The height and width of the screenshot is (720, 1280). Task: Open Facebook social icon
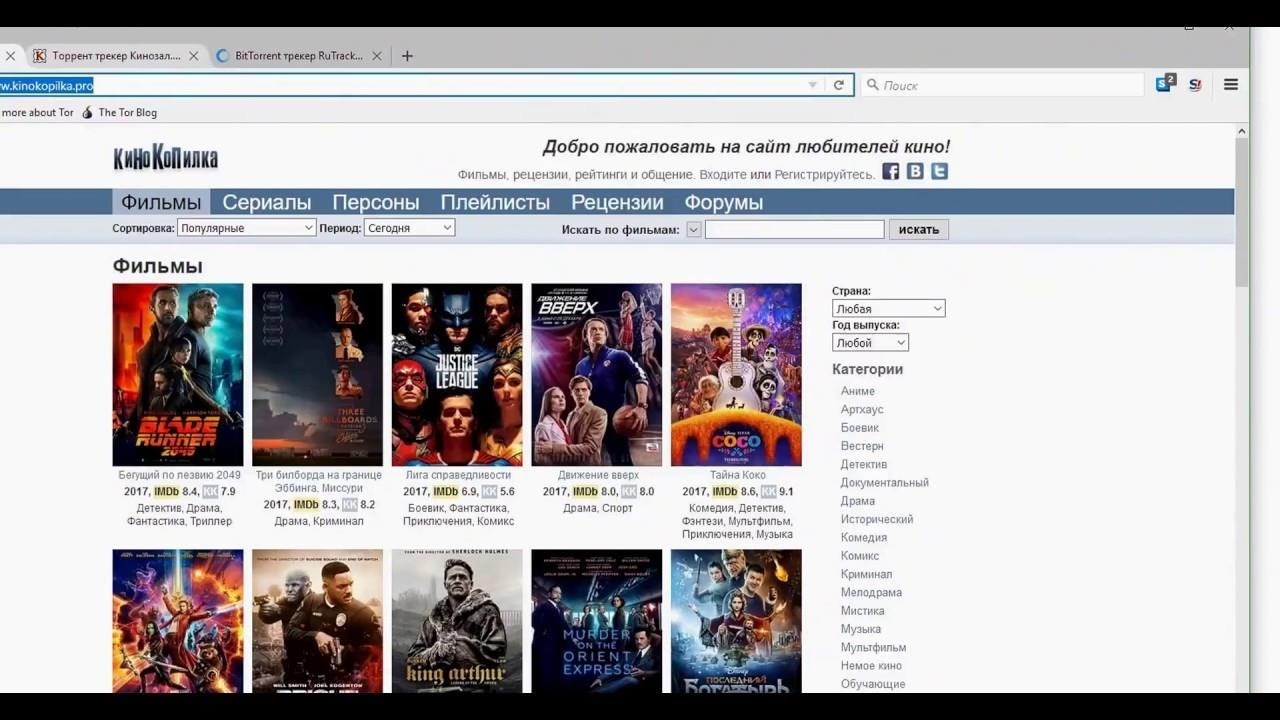(x=890, y=172)
